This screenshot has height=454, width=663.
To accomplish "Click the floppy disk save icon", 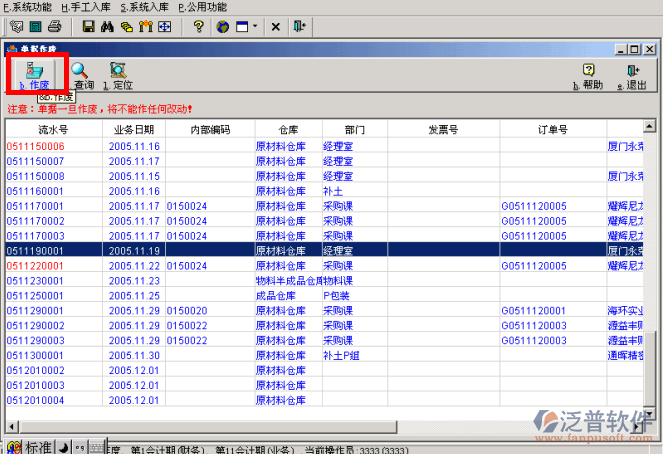I will (88, 26).
